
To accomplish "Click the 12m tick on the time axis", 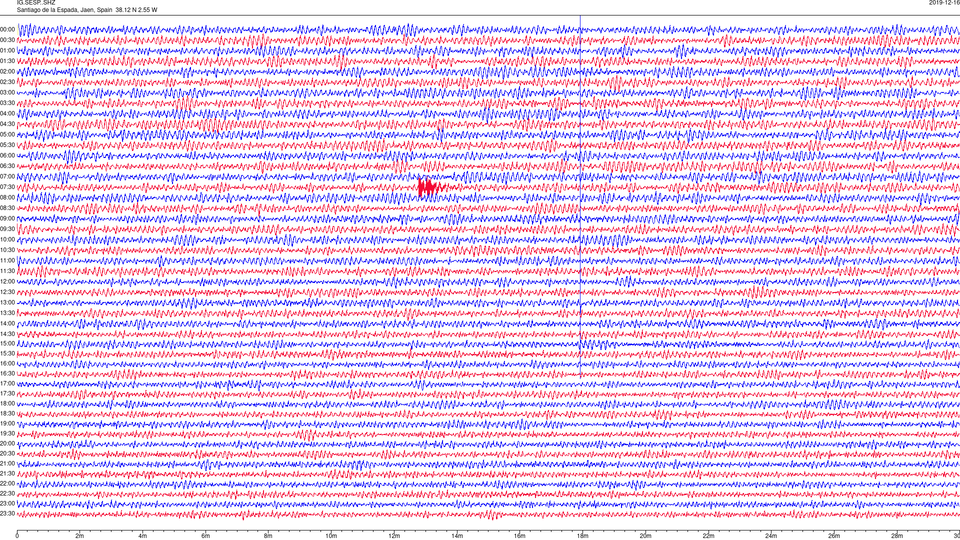I will pyautogui.click(x=394, y=536).
